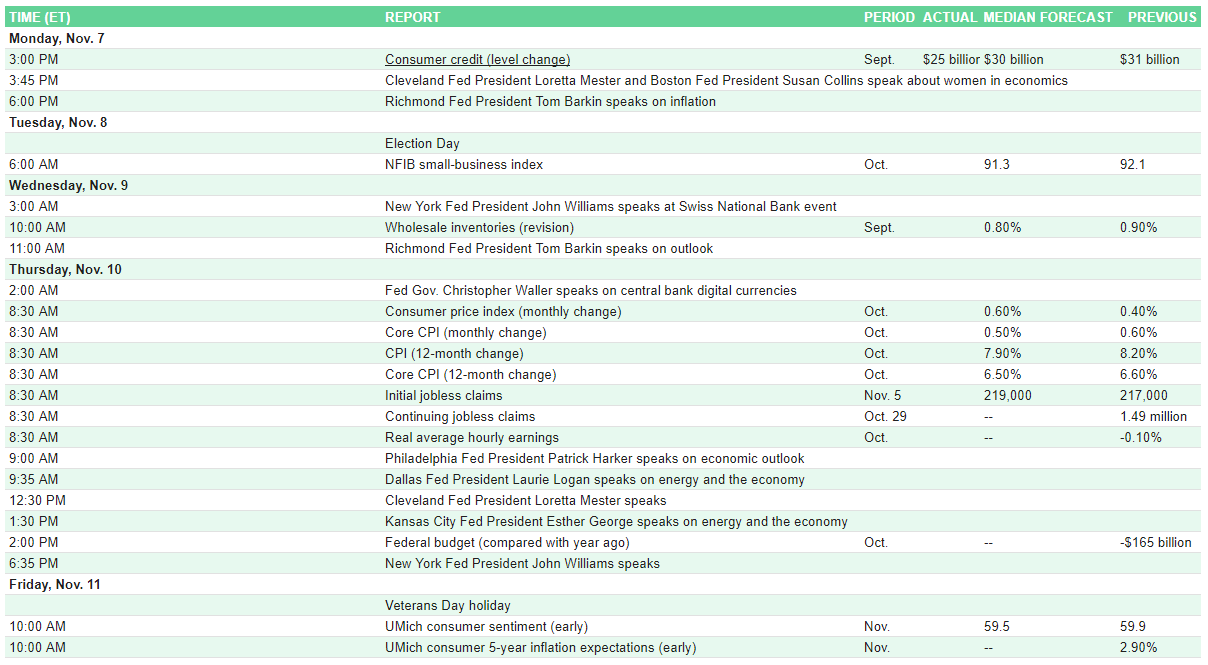Click the jobless claims previous 217,000
Screen dimensions: 1208x665
[1144, 395]
